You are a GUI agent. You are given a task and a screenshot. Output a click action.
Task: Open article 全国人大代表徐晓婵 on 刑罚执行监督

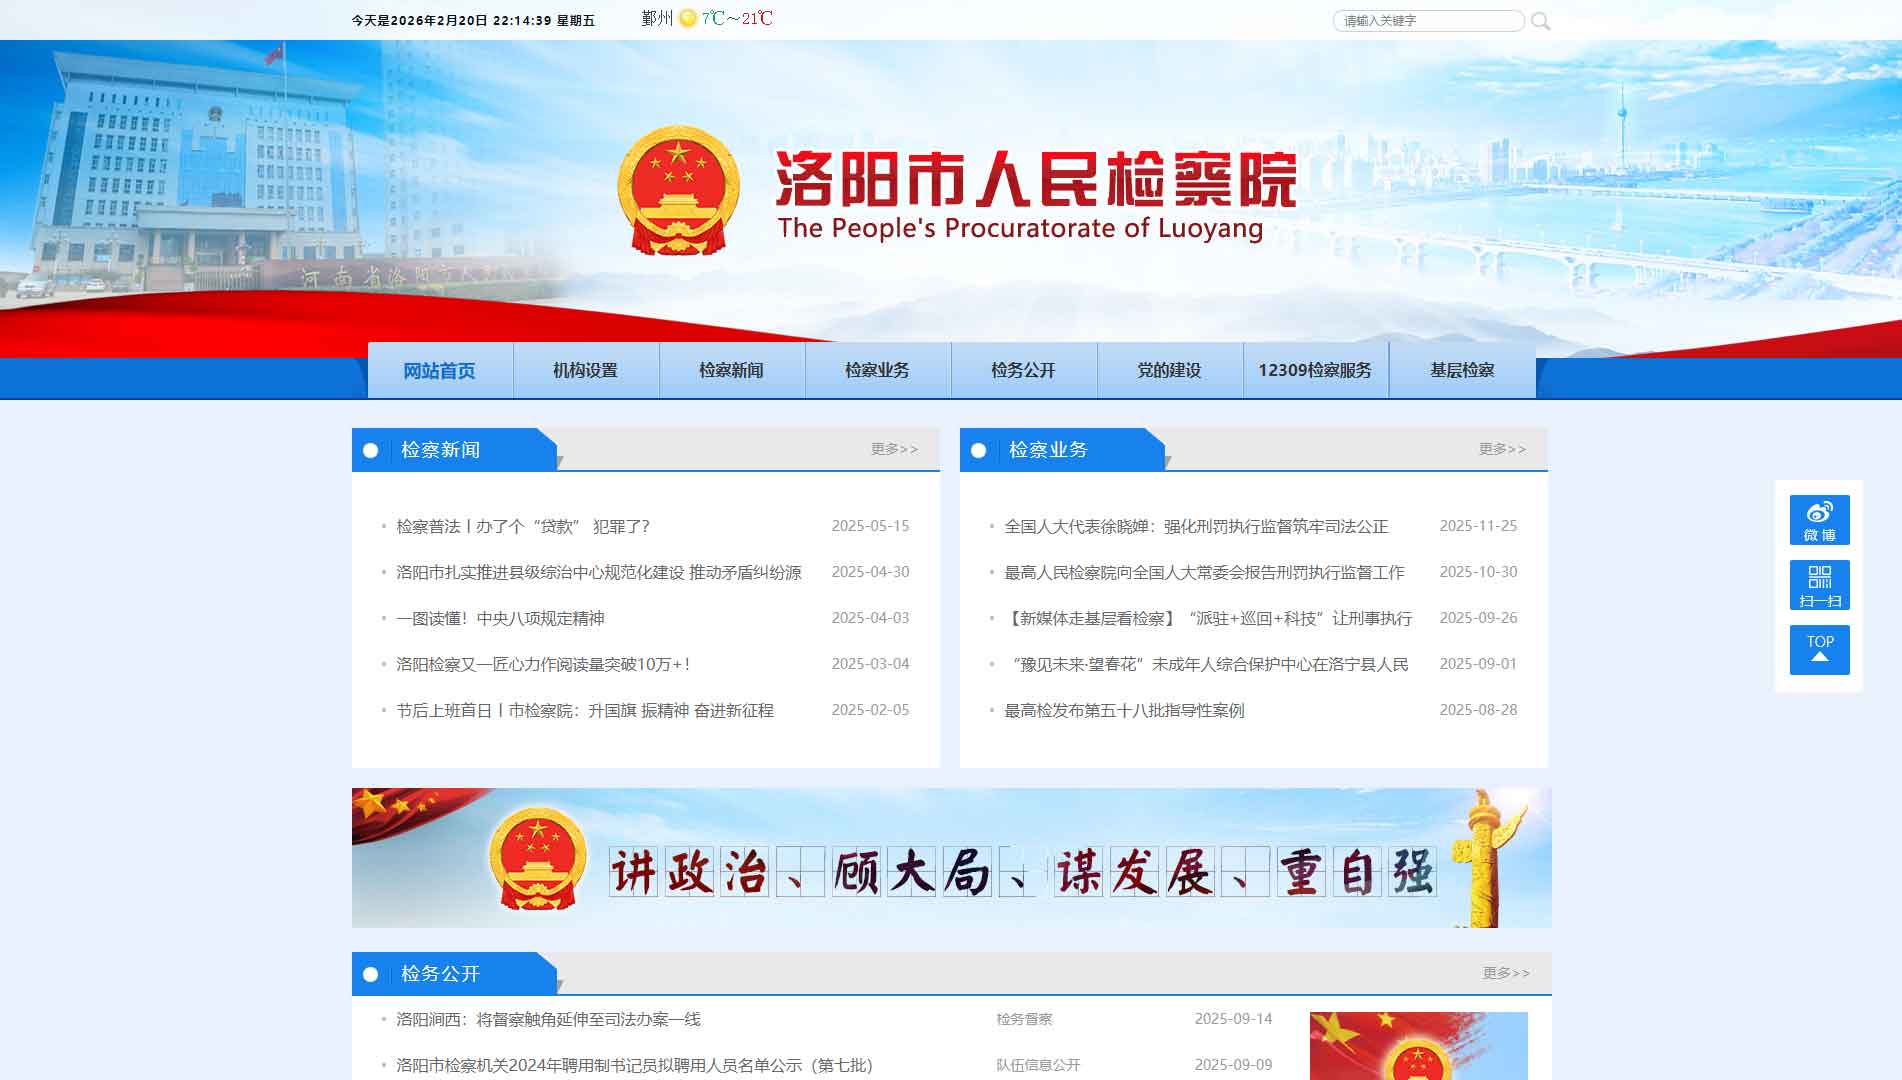1196,526
